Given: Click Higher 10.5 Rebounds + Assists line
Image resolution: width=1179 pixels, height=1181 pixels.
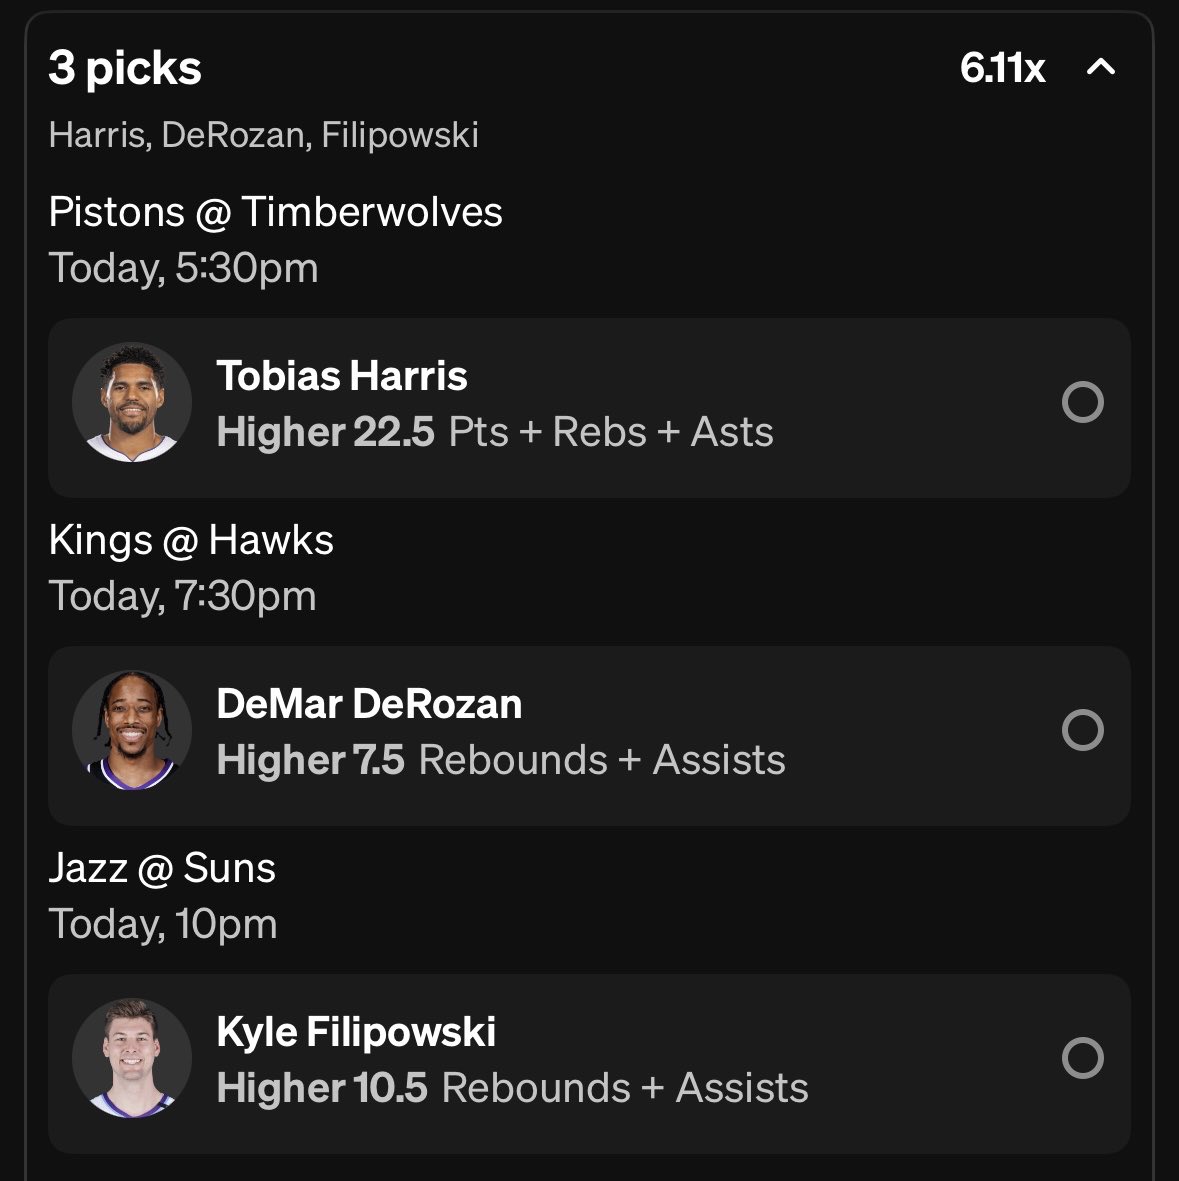Looking at the screenshot, I should (x=512, y=1088).
